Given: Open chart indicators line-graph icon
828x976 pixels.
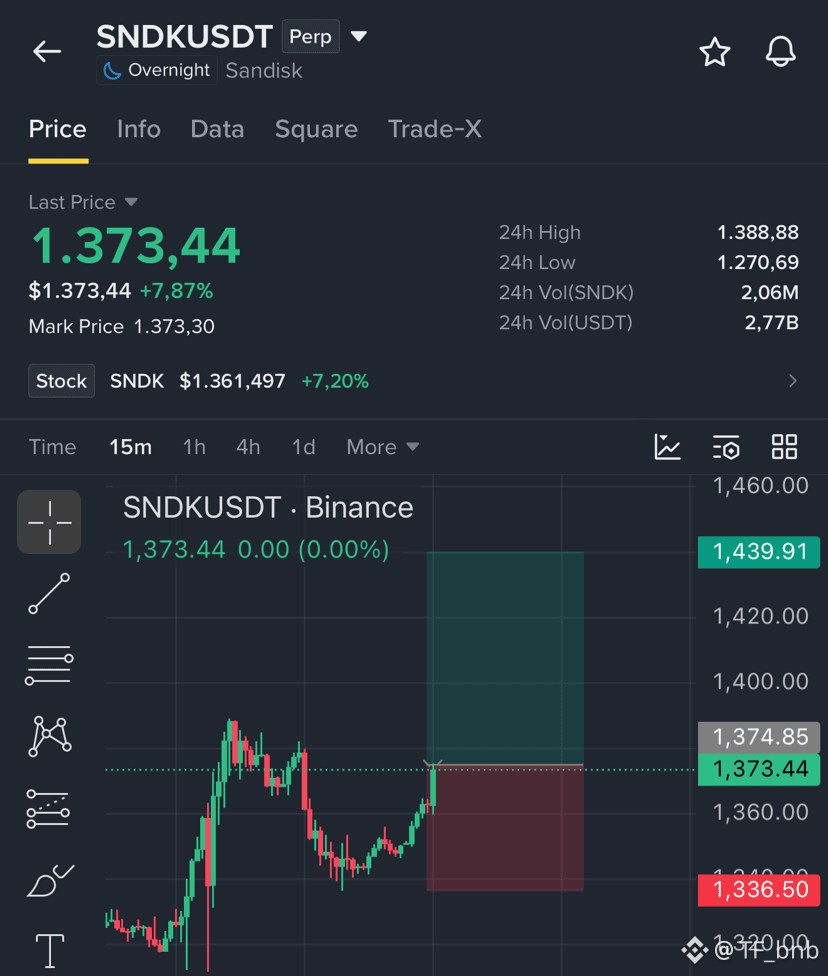Looking at the screenshot, I should click(x=667, y=447).
